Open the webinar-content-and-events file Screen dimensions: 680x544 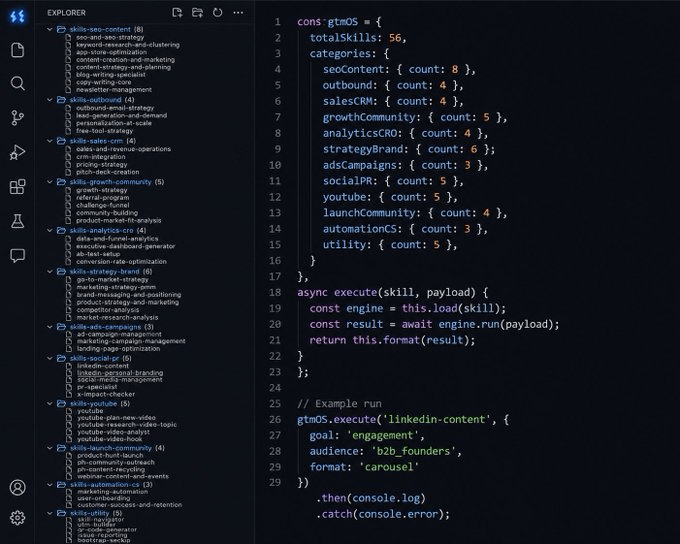(123, 476)
